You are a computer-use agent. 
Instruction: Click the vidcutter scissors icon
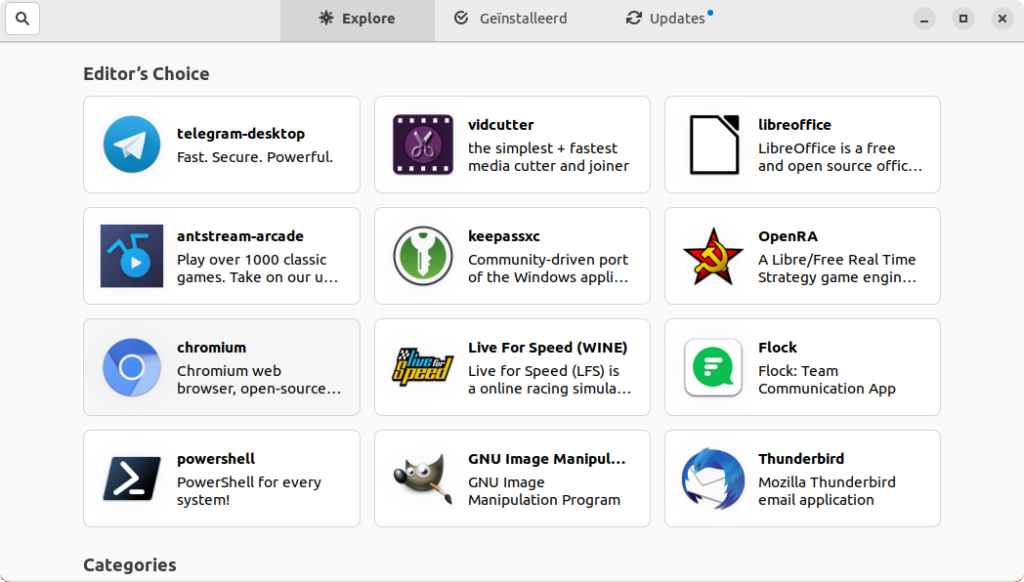pyautogui.click(x=423, y=144)
